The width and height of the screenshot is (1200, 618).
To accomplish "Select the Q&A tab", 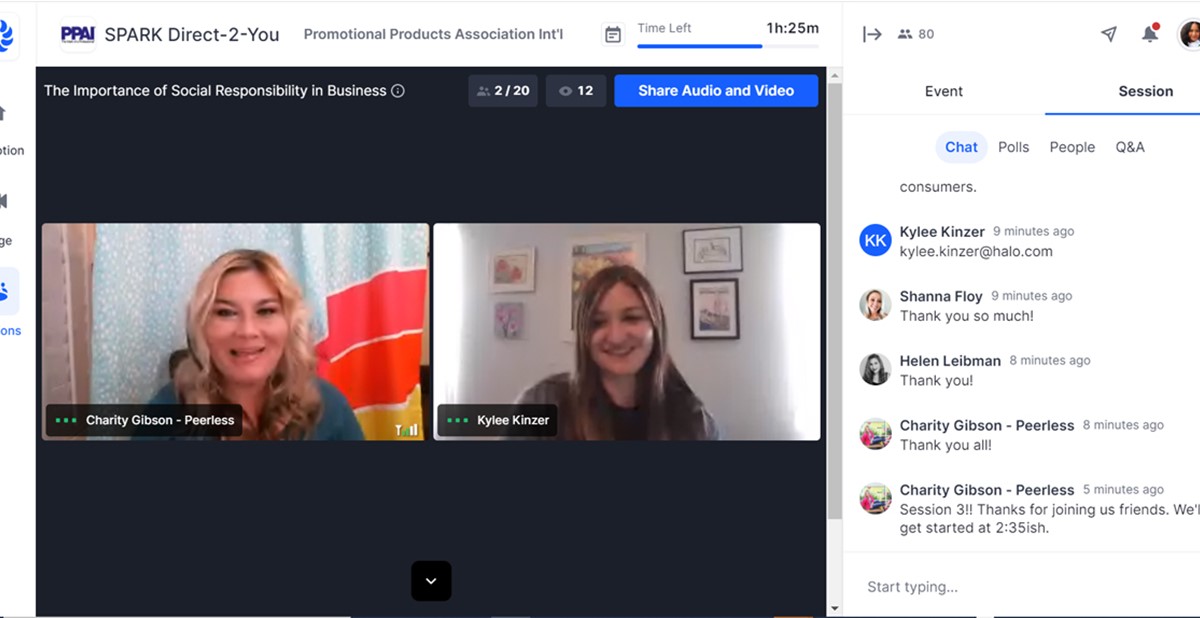I will [1130, 147].
